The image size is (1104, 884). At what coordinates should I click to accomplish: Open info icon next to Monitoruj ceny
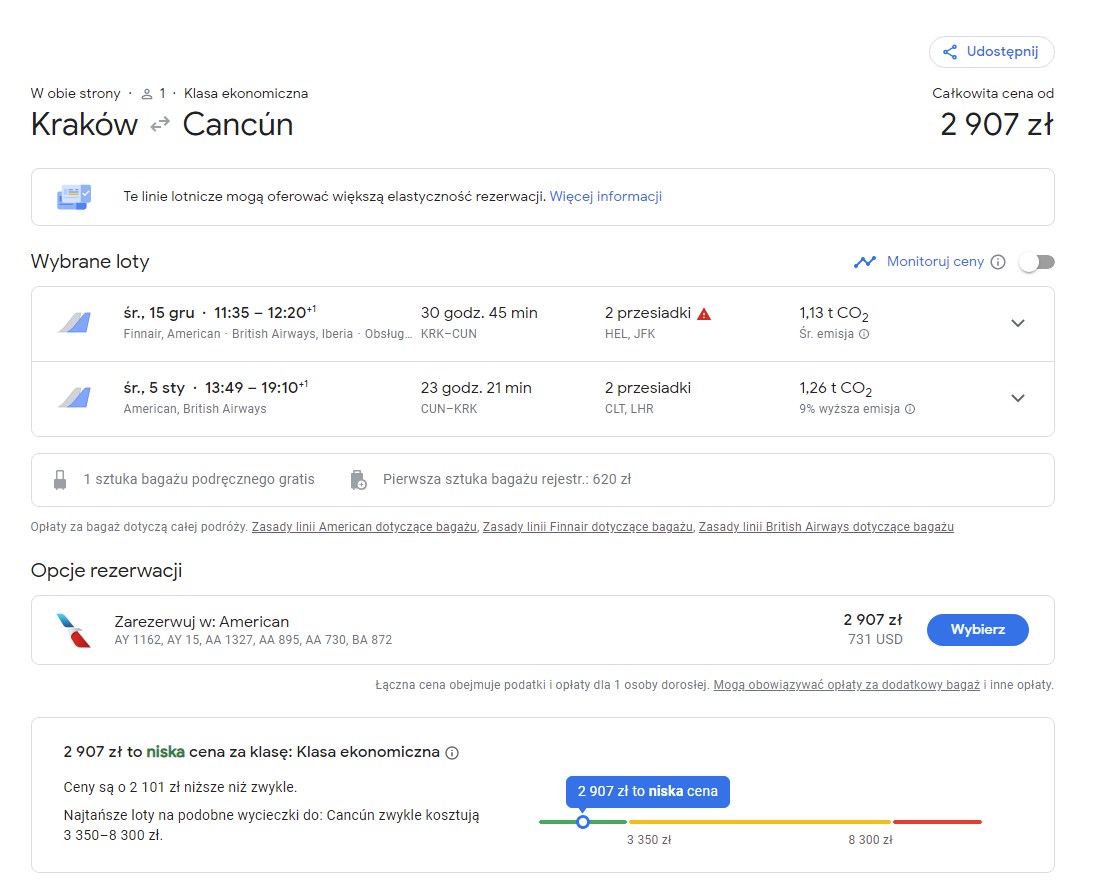[998, 262]
